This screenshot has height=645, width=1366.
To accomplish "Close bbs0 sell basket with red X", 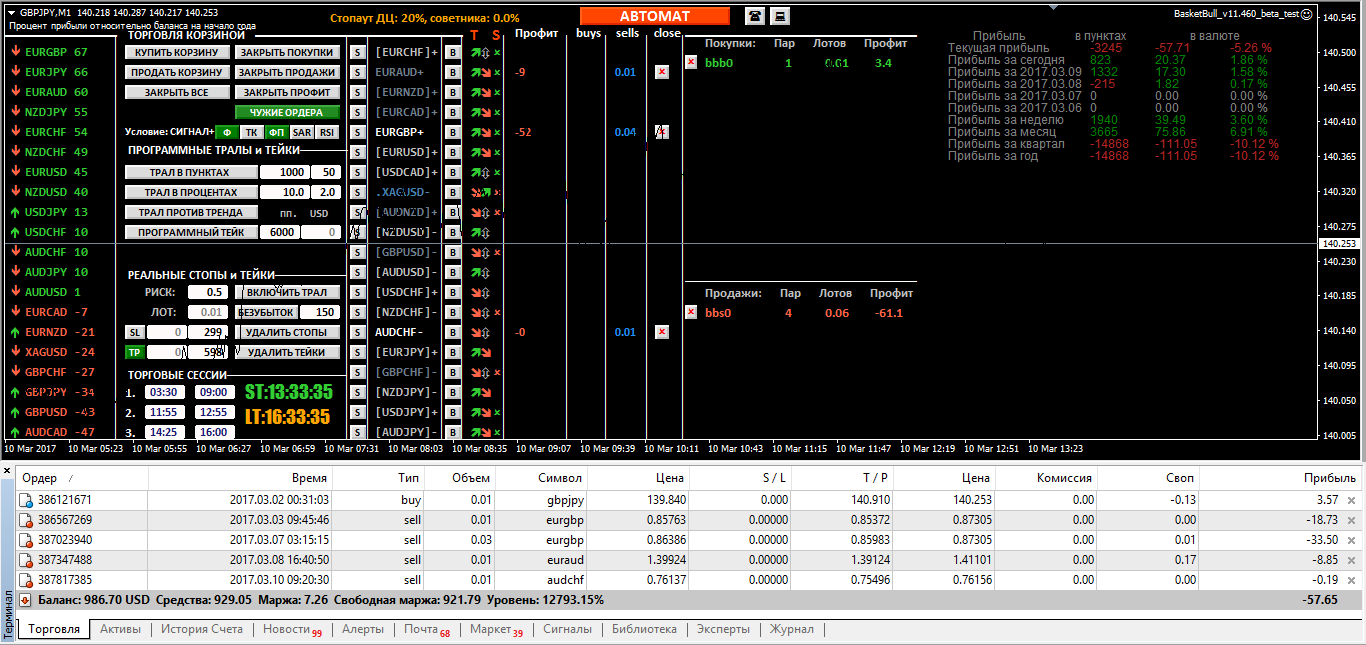I will pos(691,312).
